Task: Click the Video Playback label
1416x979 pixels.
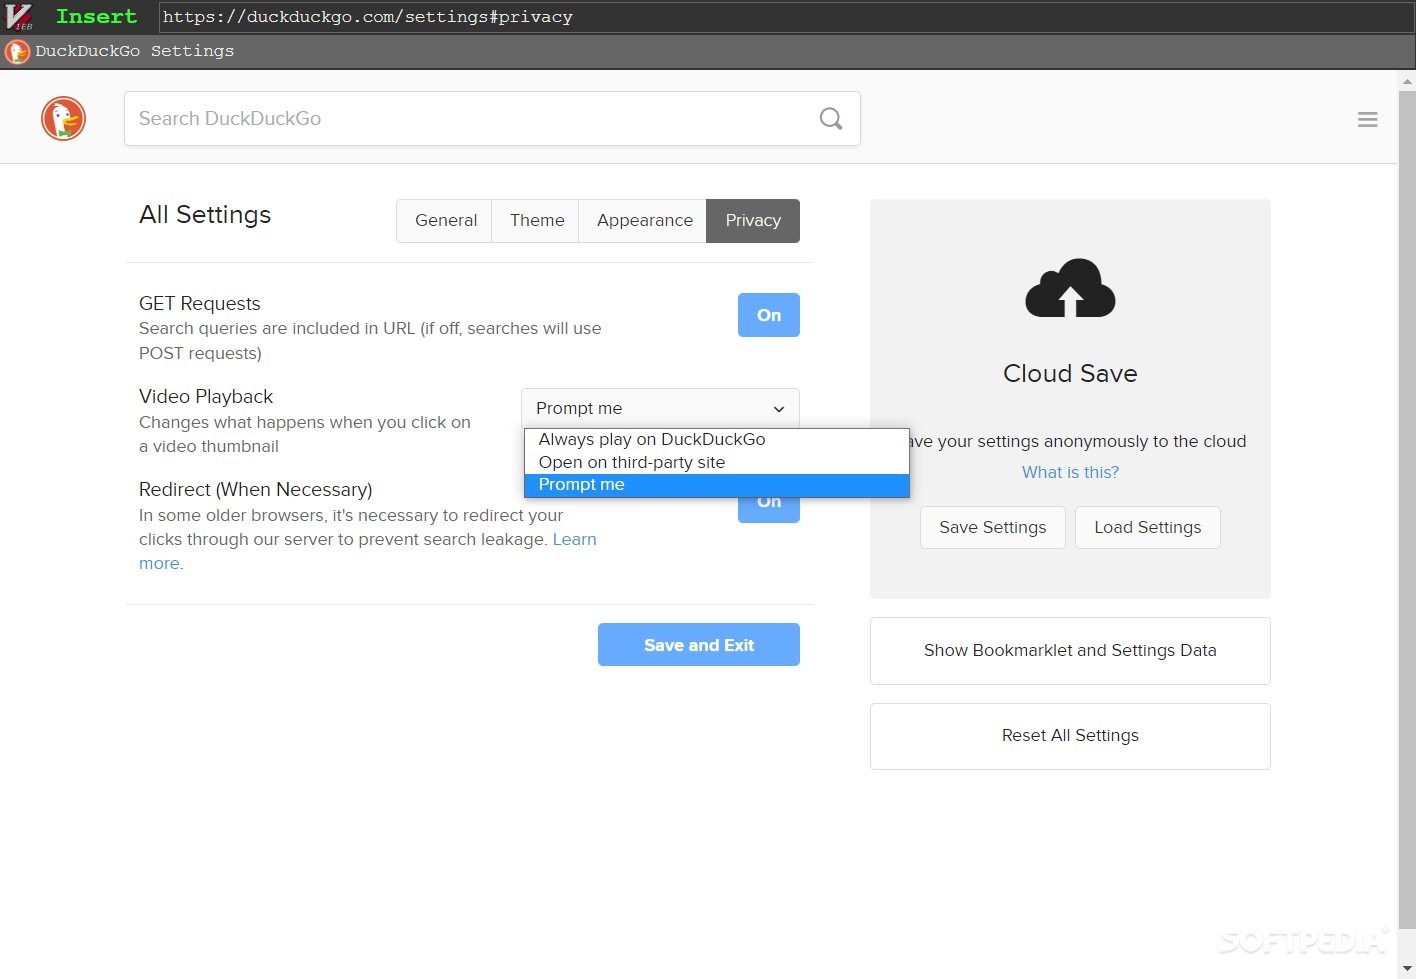Action: (206, 397)
